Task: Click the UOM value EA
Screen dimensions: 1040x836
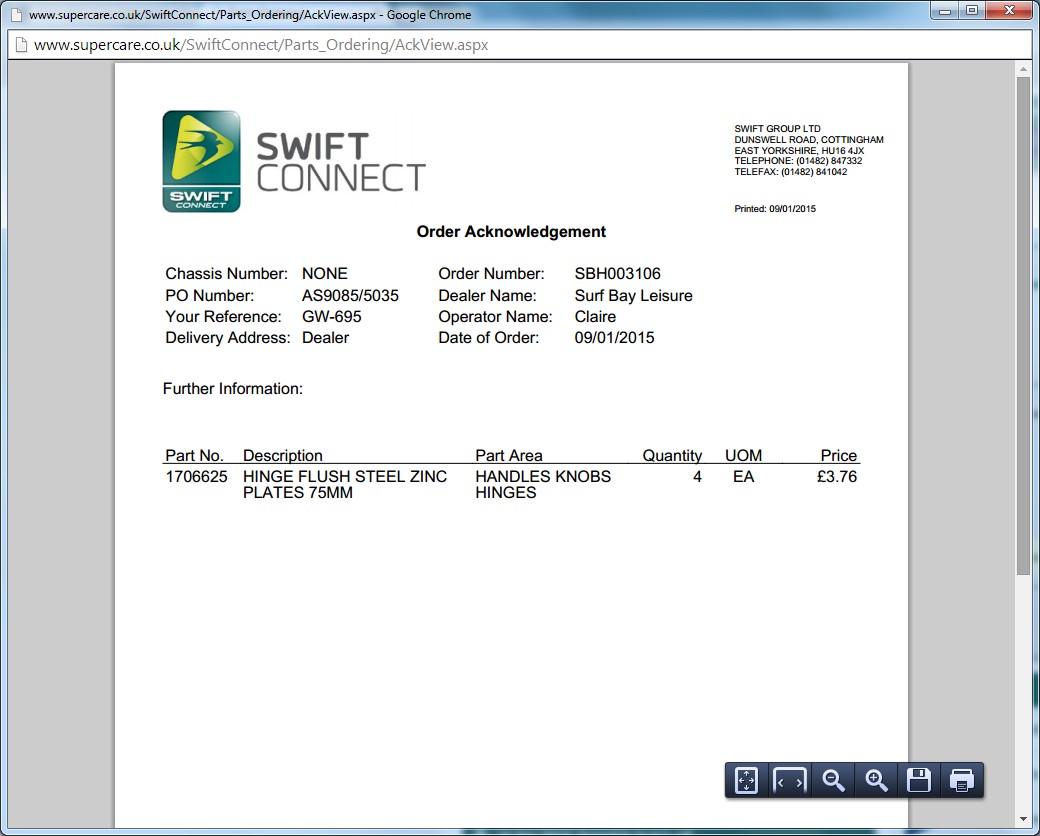Action: (744, 476)
